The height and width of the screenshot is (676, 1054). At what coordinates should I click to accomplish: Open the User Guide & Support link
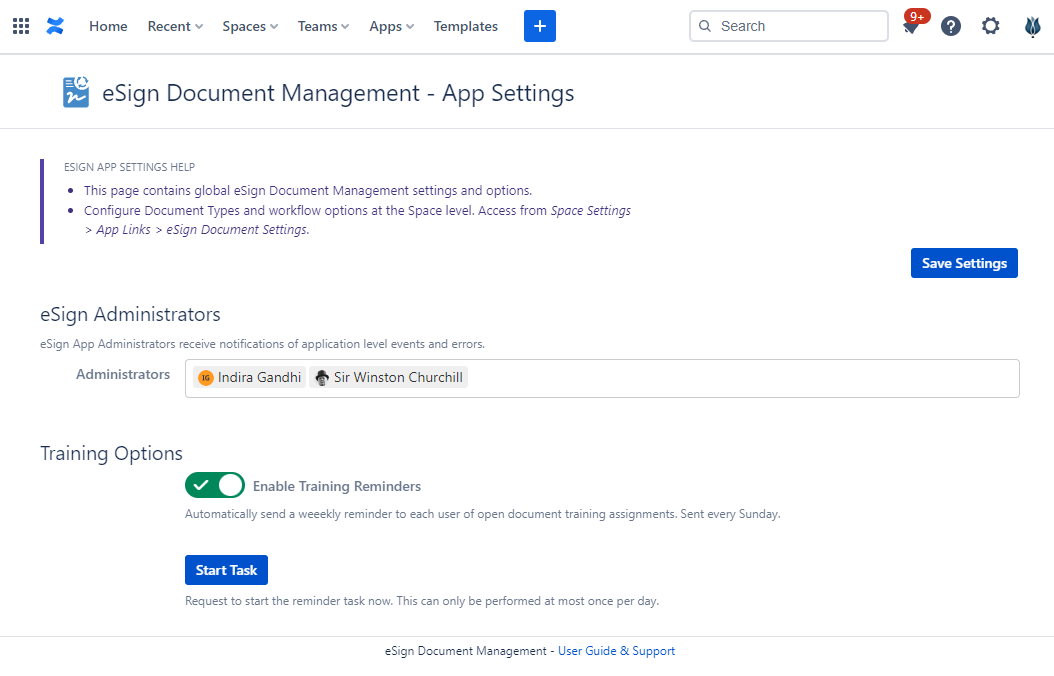(616, 651)
